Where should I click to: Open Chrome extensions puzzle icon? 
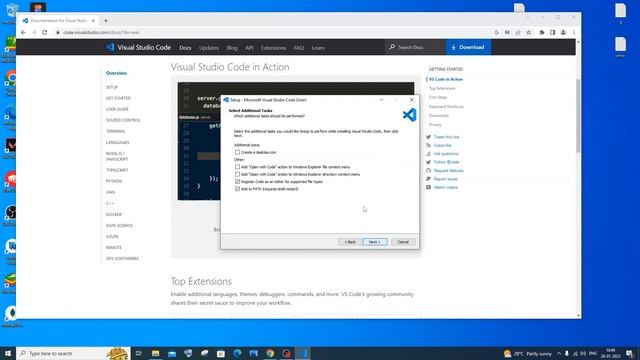542,32
